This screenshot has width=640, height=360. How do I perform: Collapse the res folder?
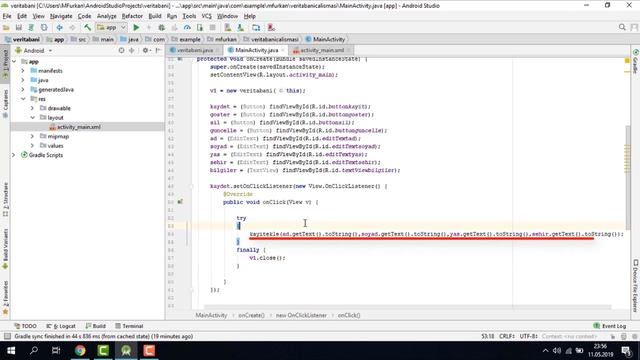click(23, 99)
